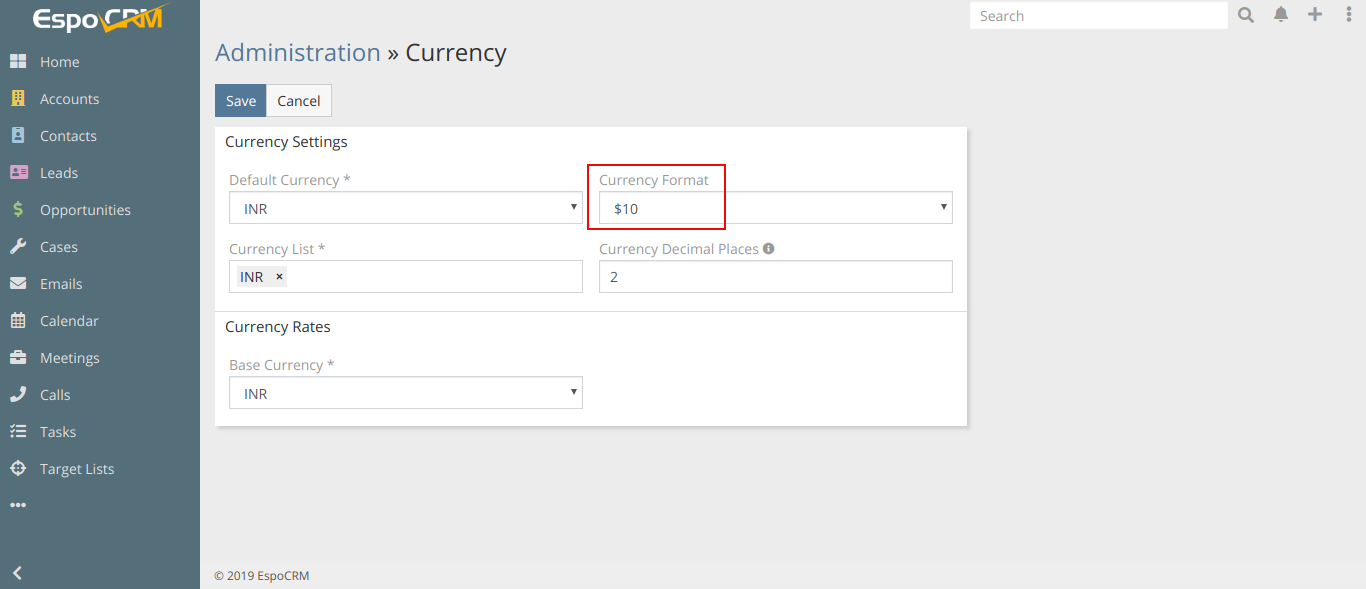Open the Base Currency dropdown
This screenshot has width=1366, height=589.
[x=405, y=393]
